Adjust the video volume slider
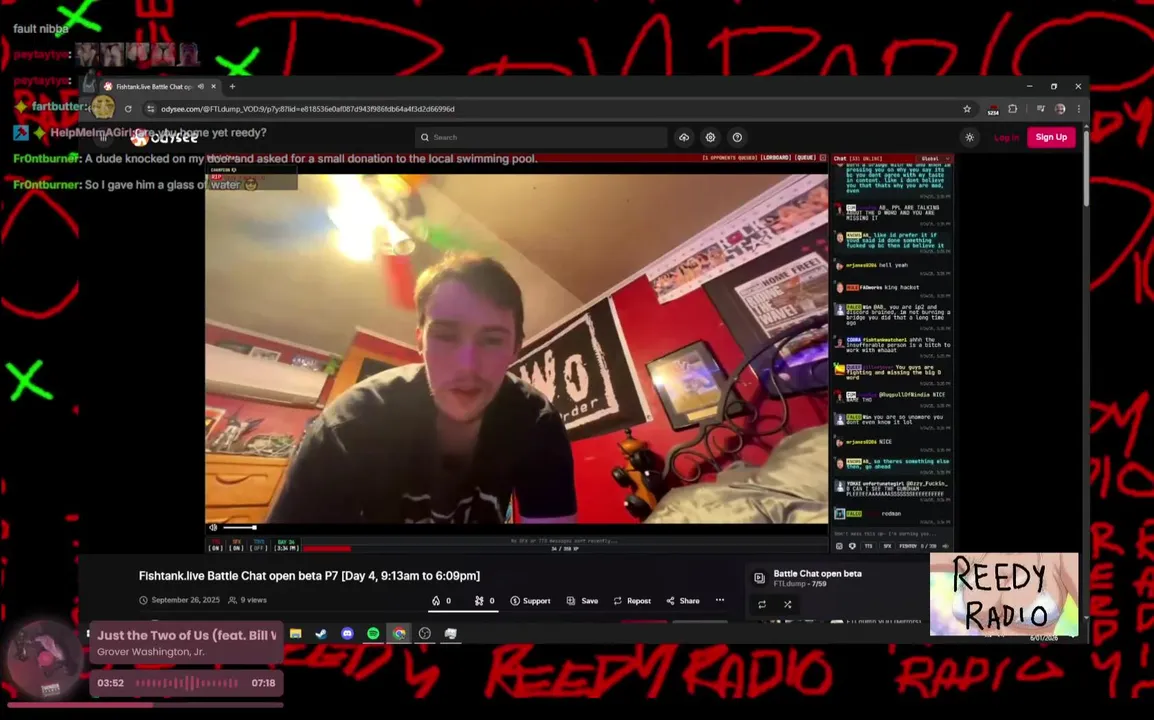This screenshot has height=720, width=1154. click(x=239, y=527)
